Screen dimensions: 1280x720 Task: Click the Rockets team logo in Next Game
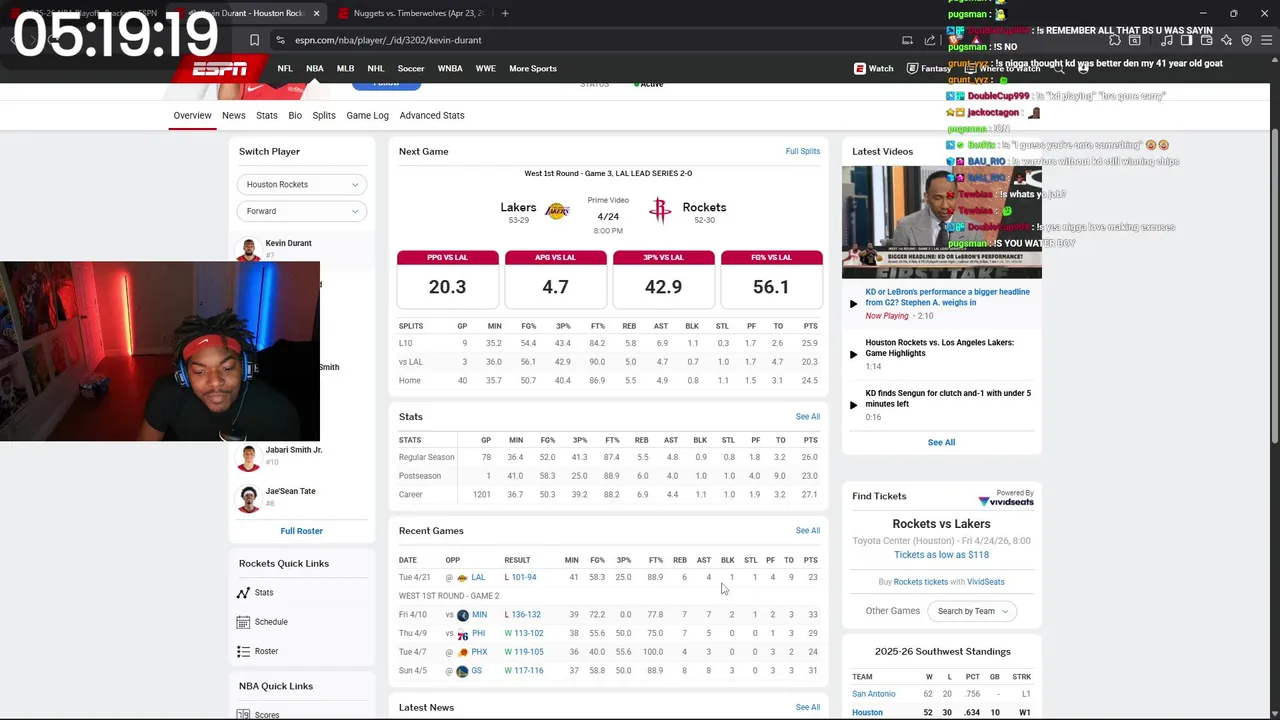click(660, 210)
